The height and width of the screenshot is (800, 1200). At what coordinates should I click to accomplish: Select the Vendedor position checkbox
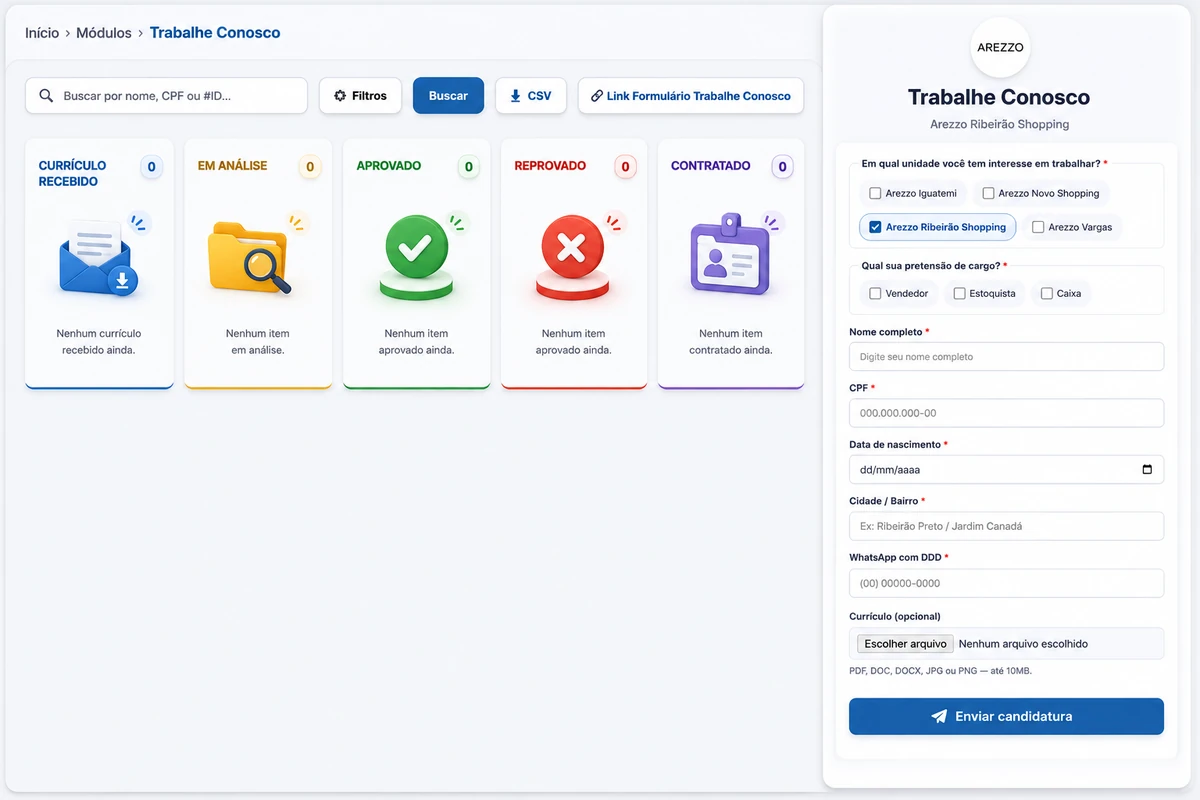pyautogui.click(x=875, y=294)
